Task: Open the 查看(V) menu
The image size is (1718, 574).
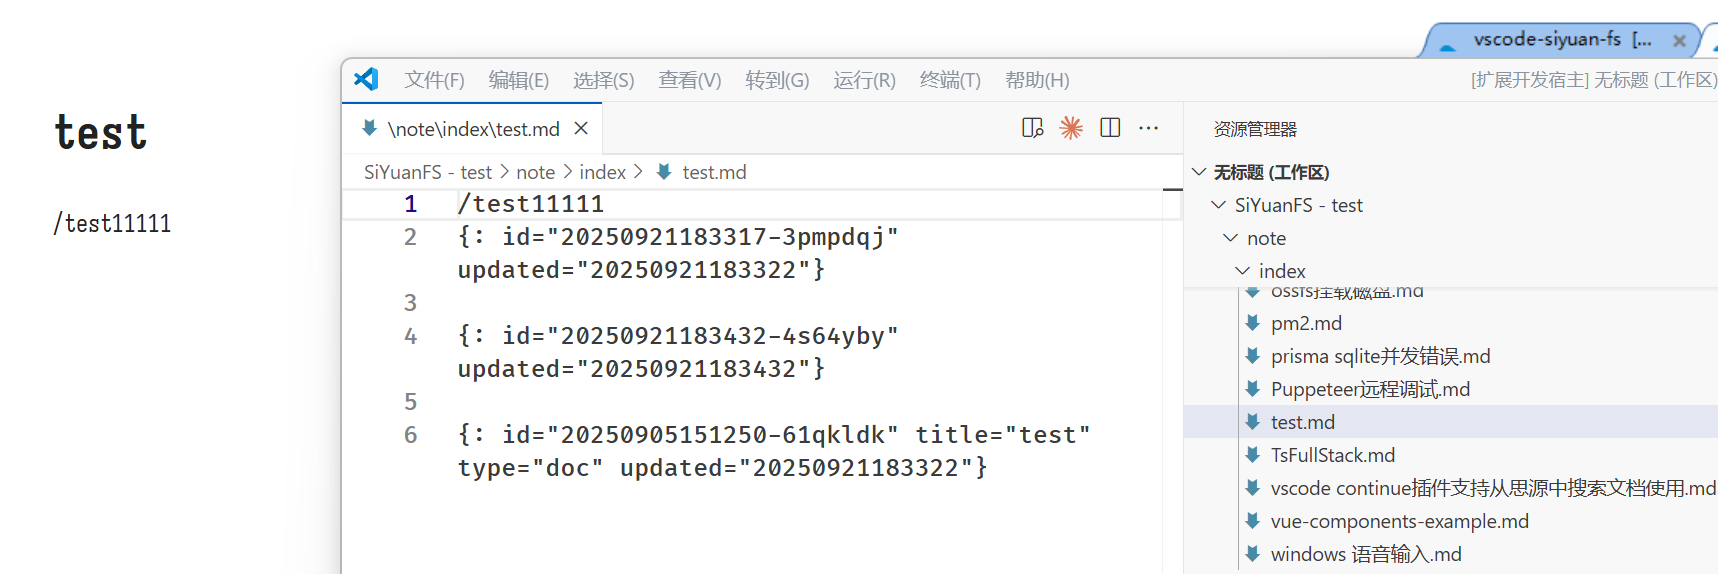Action: (689, 80)
